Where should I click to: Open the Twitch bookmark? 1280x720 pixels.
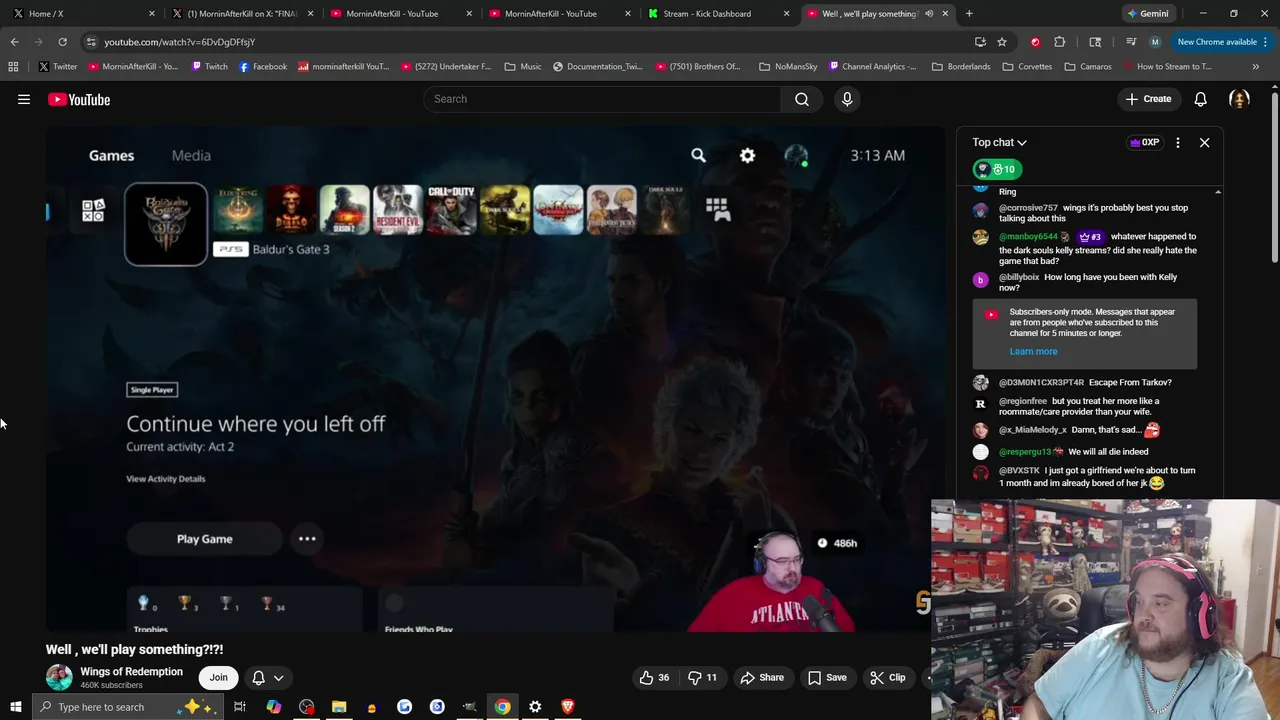pos(209,66)
